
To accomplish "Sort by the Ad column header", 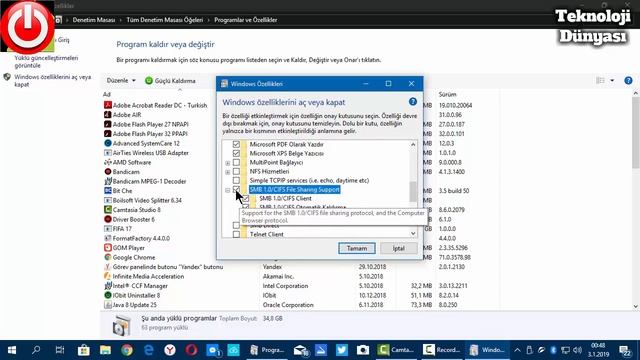I will 107,94.
